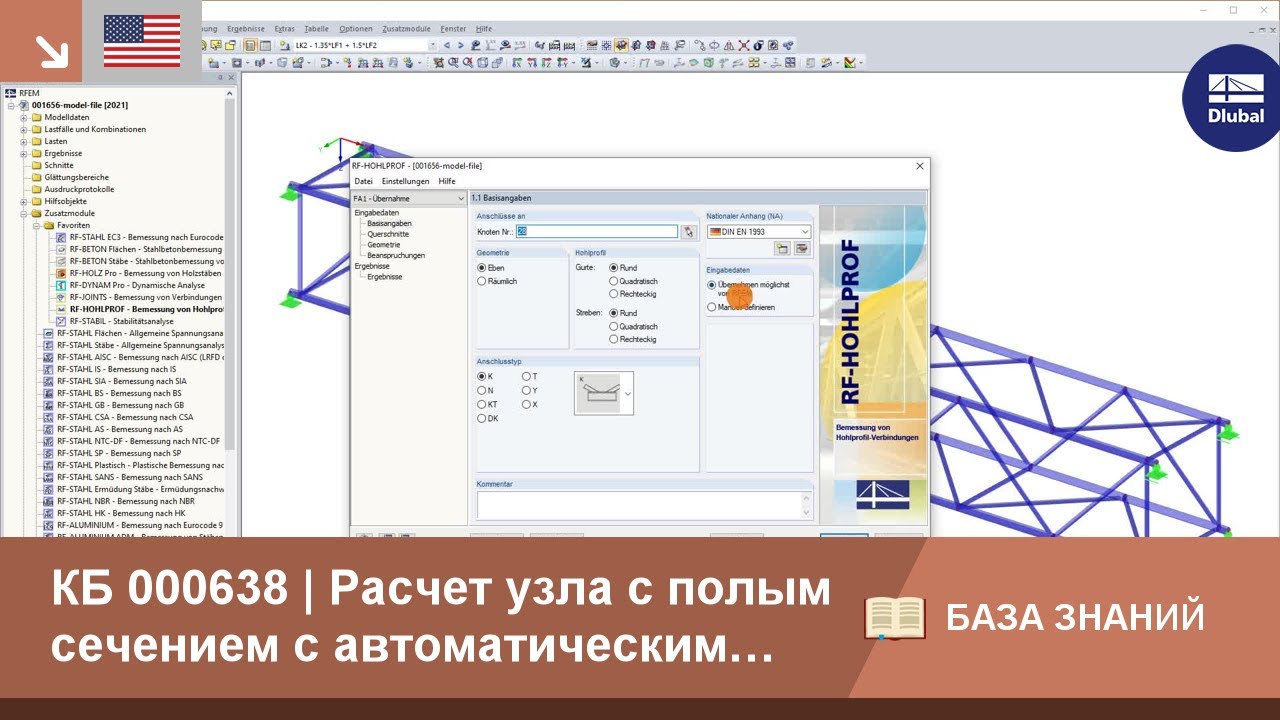Click the RF-ALUMINIUM Eurocode 9 module icon
Image resolution: width=1280 pixels, height=720 pixels.
48,525
